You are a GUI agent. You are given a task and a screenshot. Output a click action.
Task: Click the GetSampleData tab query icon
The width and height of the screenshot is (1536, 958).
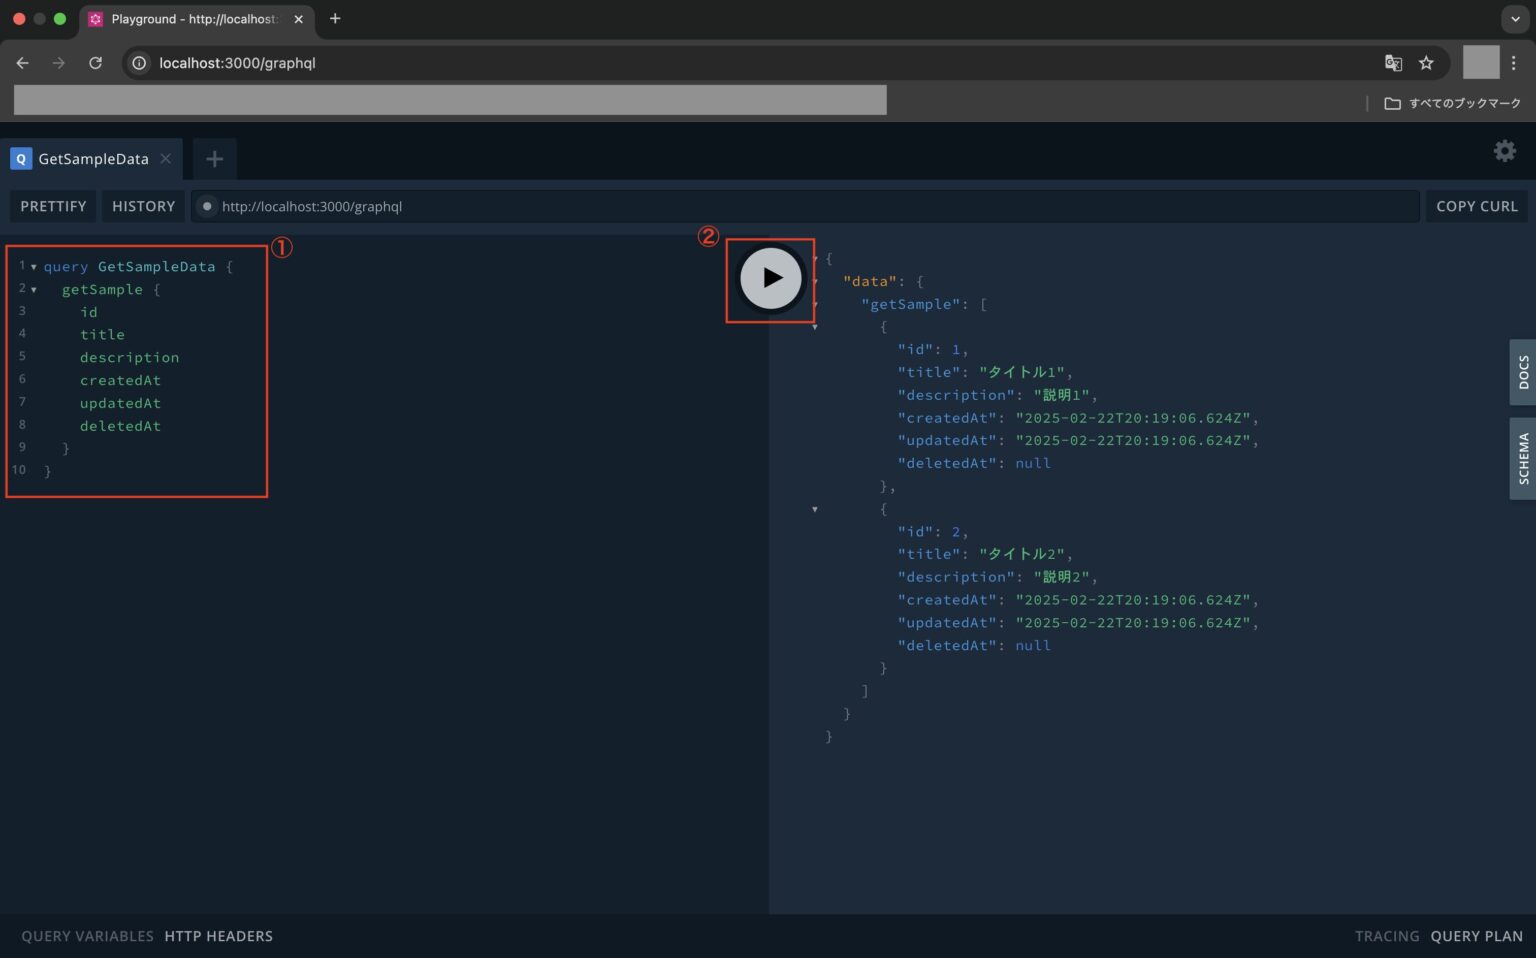[20, 158]
